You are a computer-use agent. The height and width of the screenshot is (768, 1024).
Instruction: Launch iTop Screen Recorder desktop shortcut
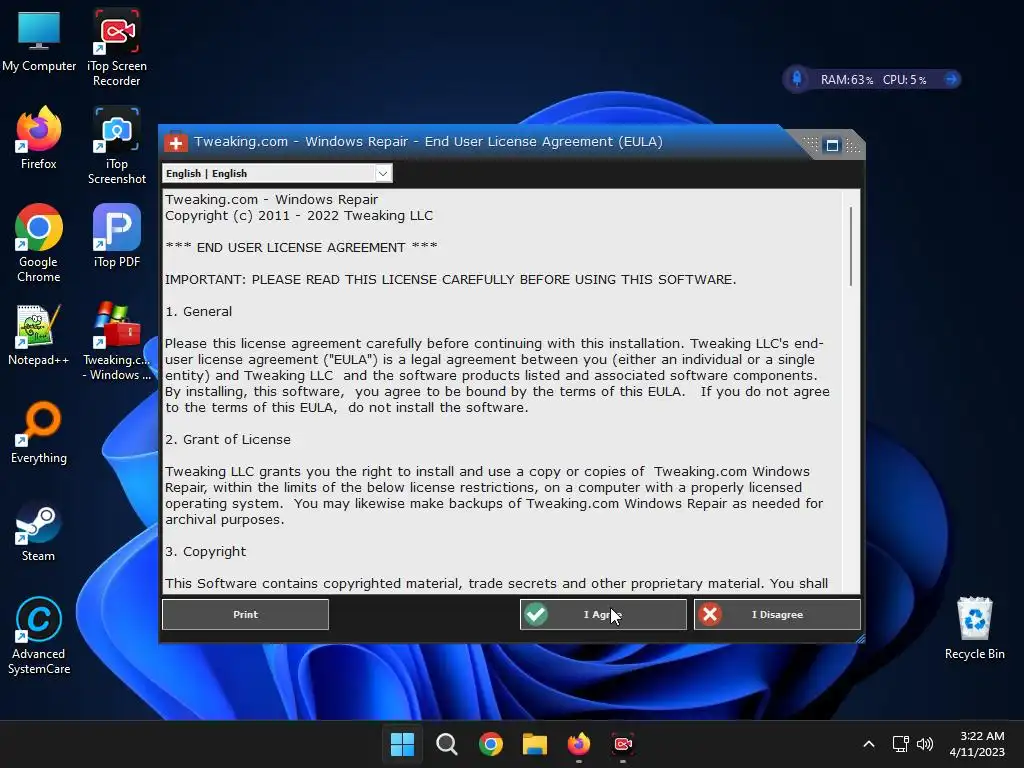click(x=116, y=47)
